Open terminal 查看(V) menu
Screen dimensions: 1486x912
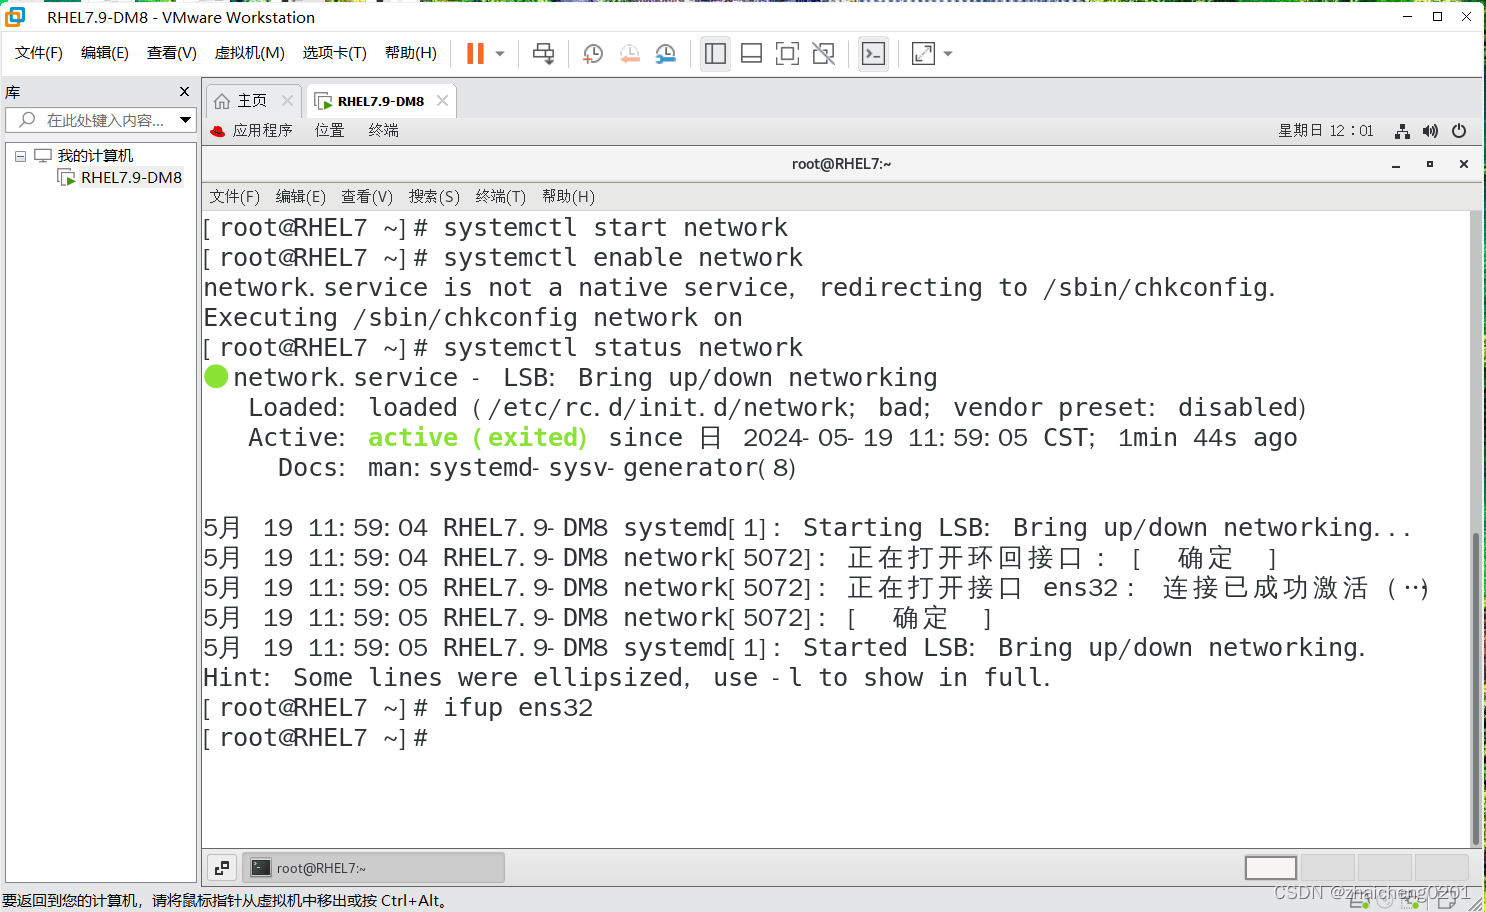pos(367,197)
